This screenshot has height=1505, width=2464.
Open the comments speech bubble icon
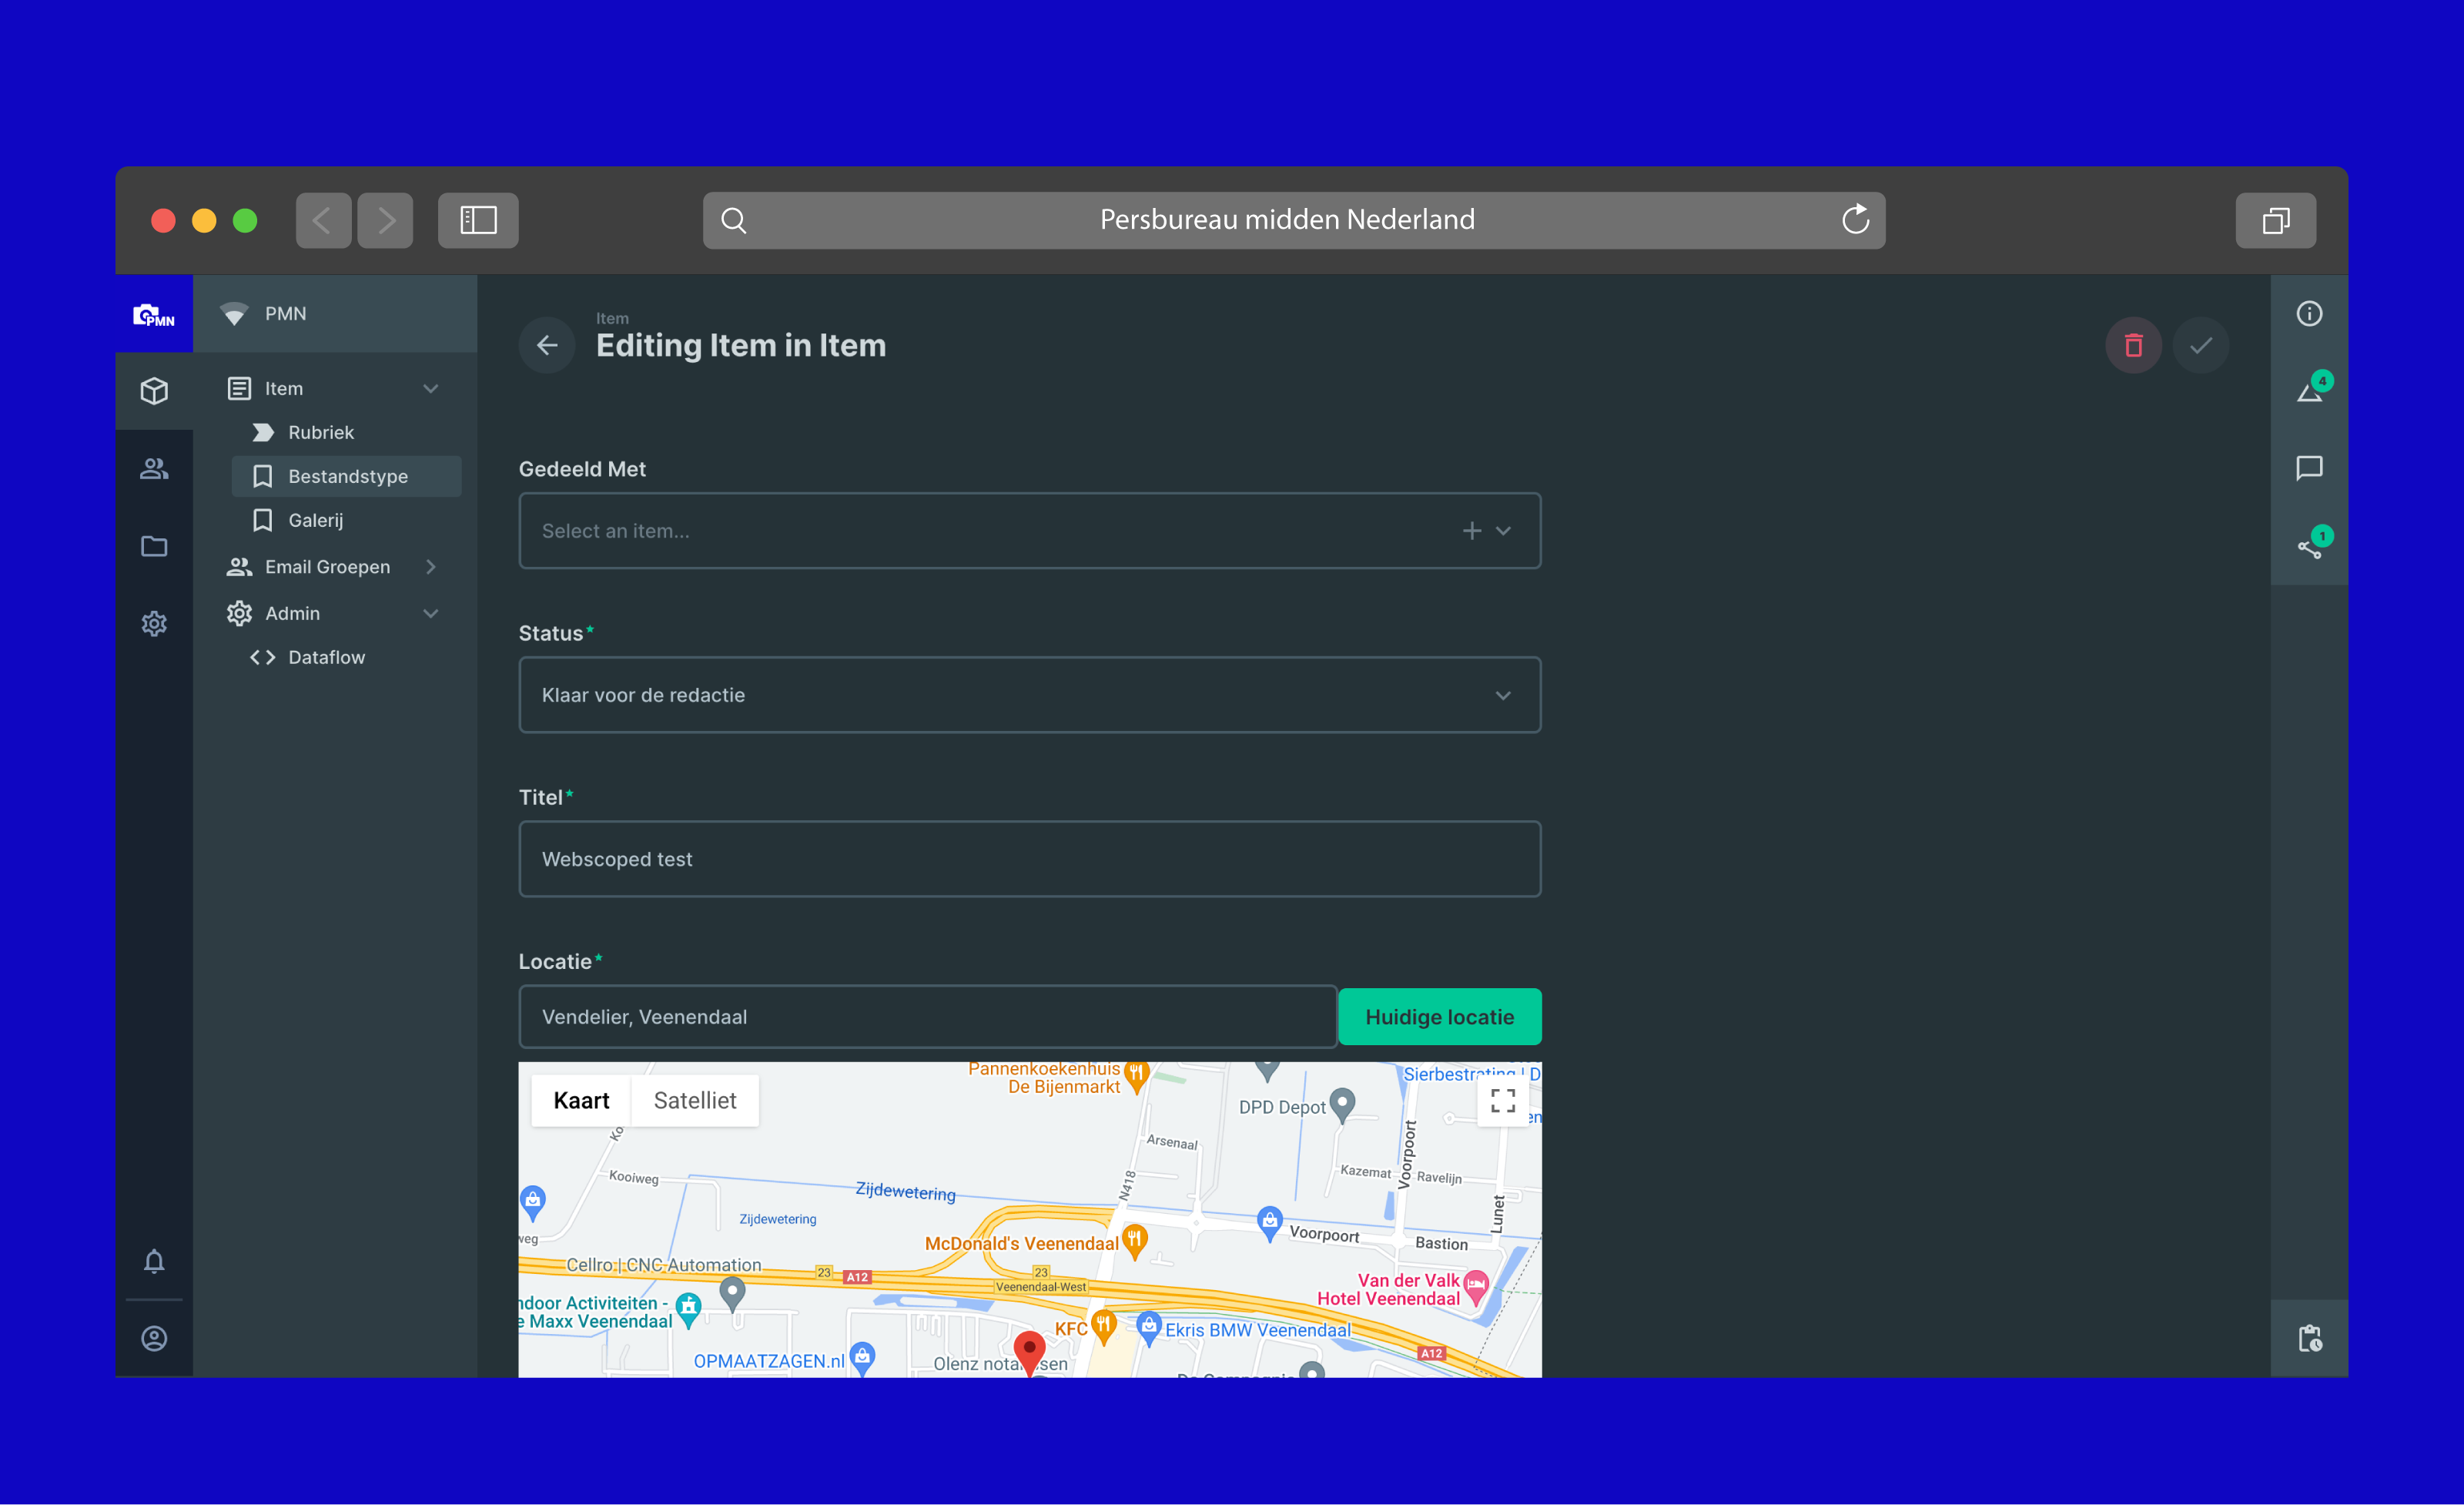[x=2308, y=468]
